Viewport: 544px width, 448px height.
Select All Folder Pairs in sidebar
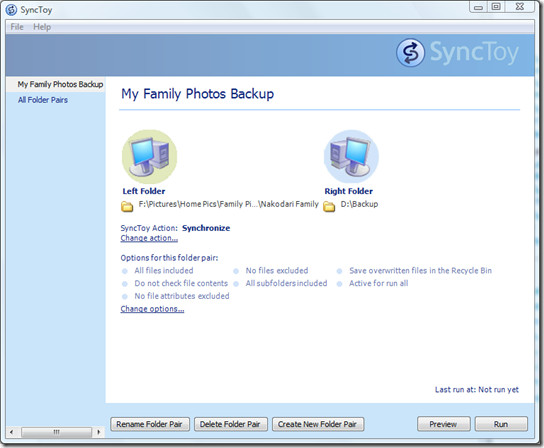click(43, 100)
